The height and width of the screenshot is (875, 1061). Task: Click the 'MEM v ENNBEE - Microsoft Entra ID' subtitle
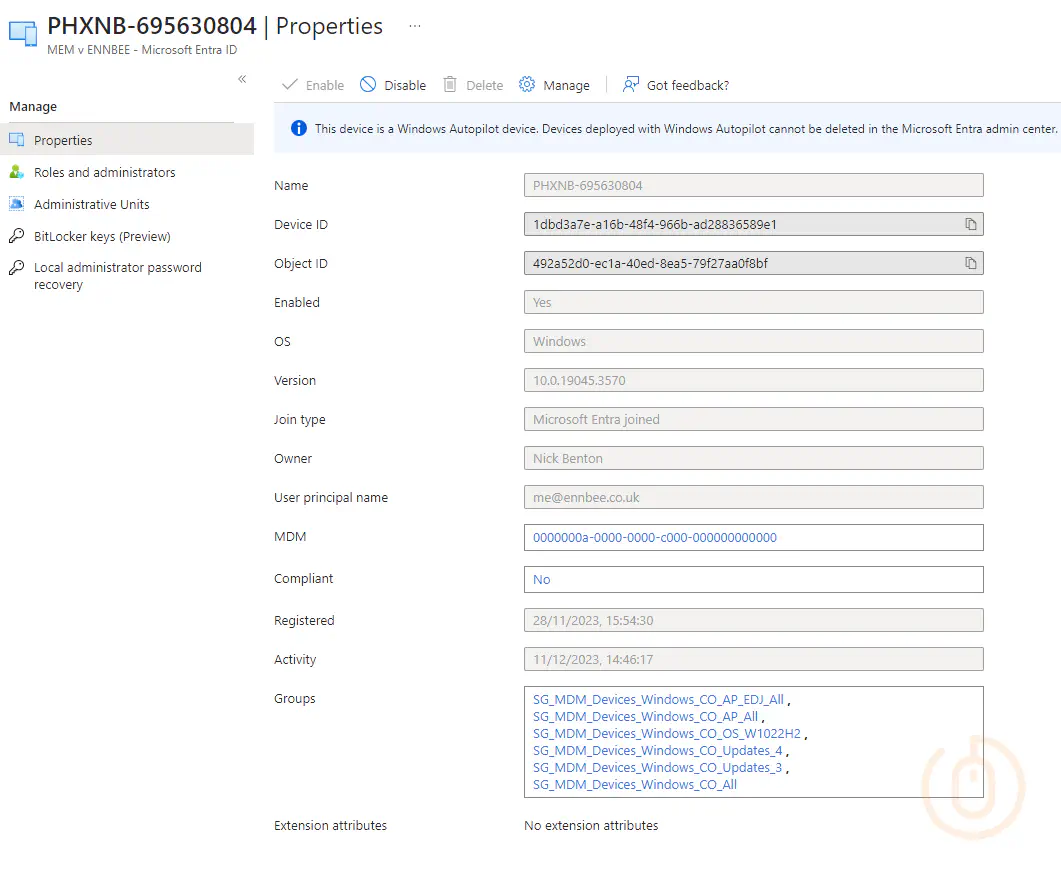(142, 49)
